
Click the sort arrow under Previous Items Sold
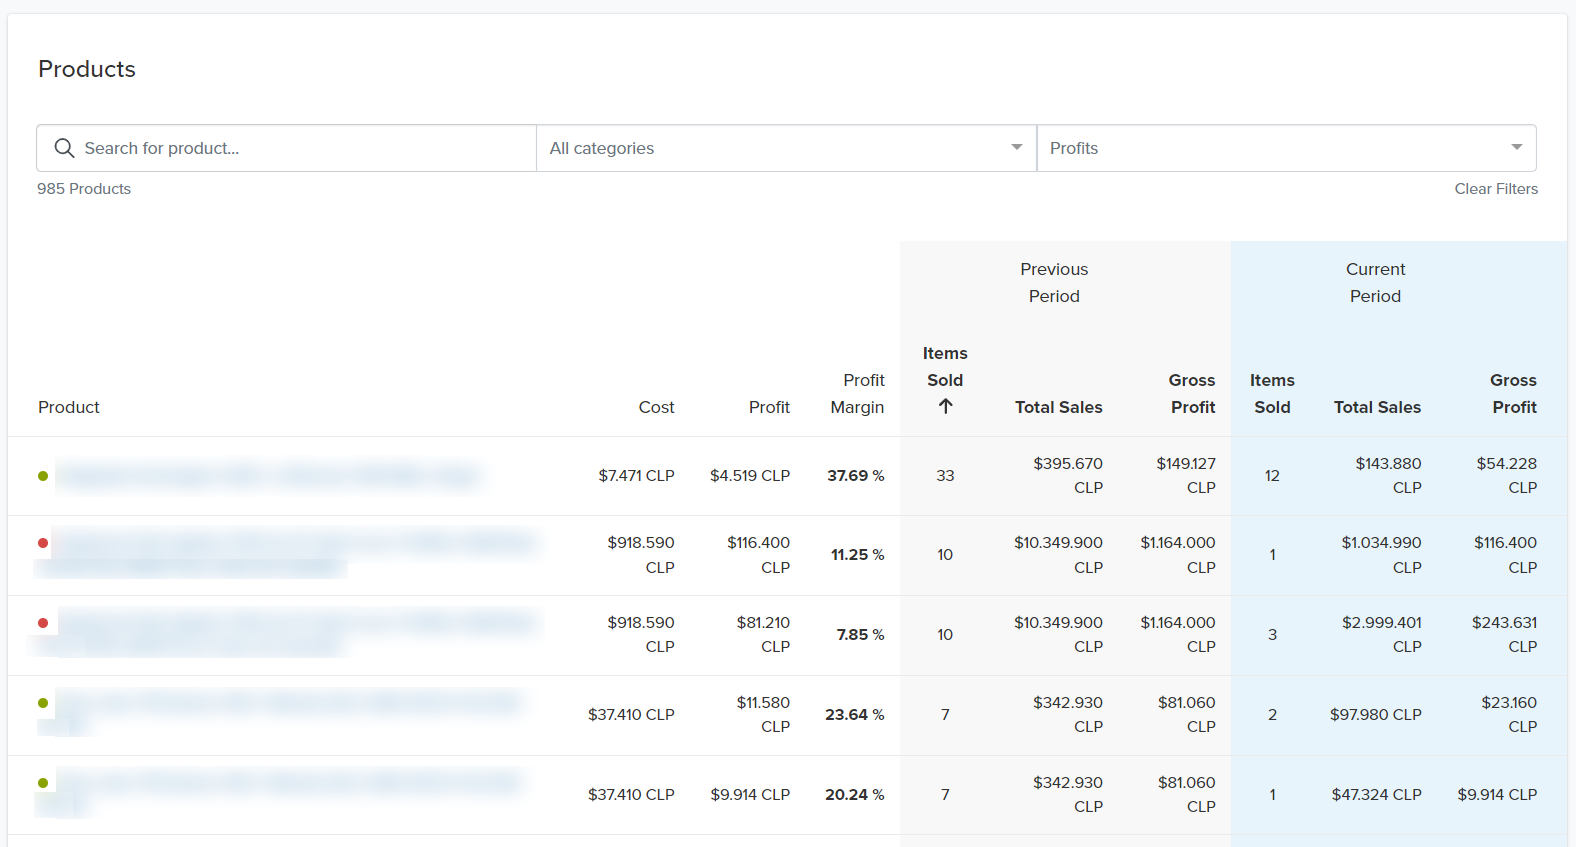(x=945, y=406)
